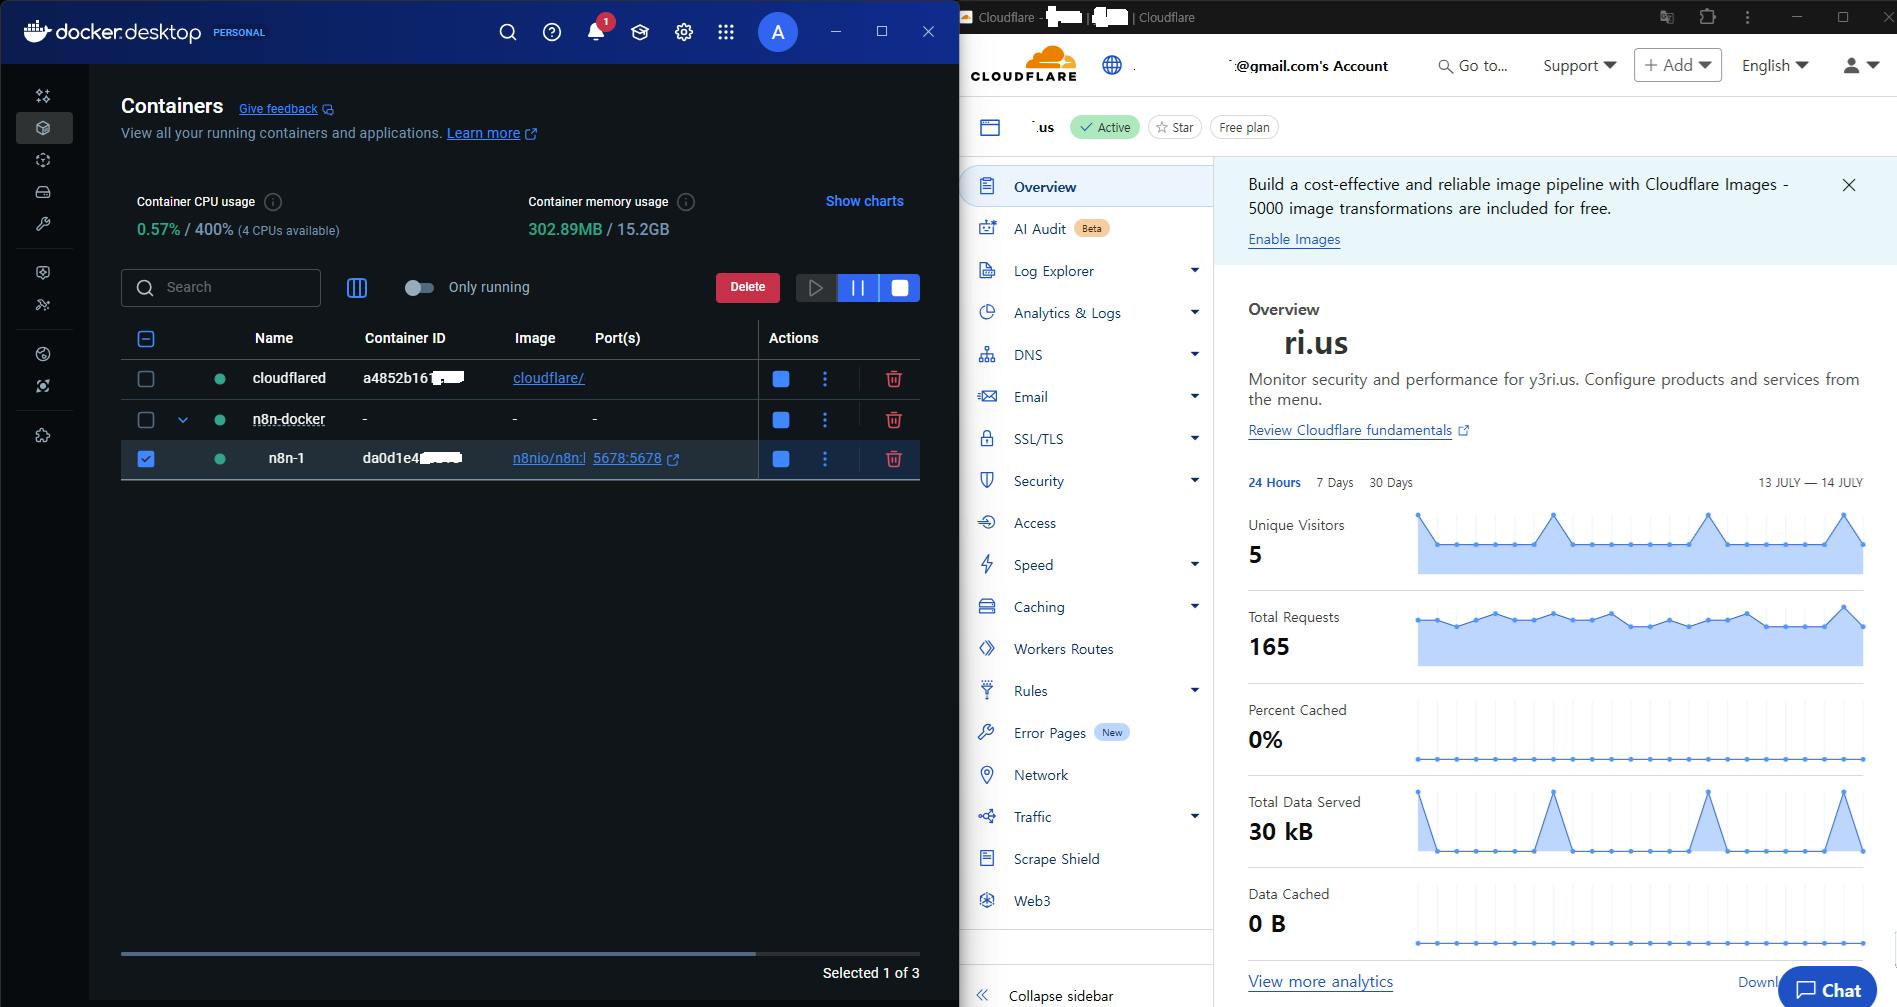Click Show charts in Docker
This screenshot has width=1897, height=1007.
864,201
